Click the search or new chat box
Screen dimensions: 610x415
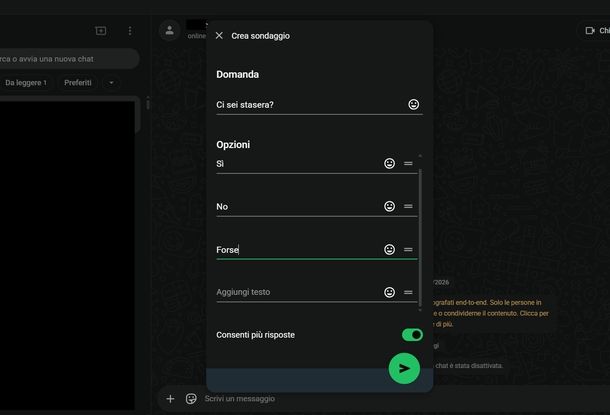pos(68,59)
